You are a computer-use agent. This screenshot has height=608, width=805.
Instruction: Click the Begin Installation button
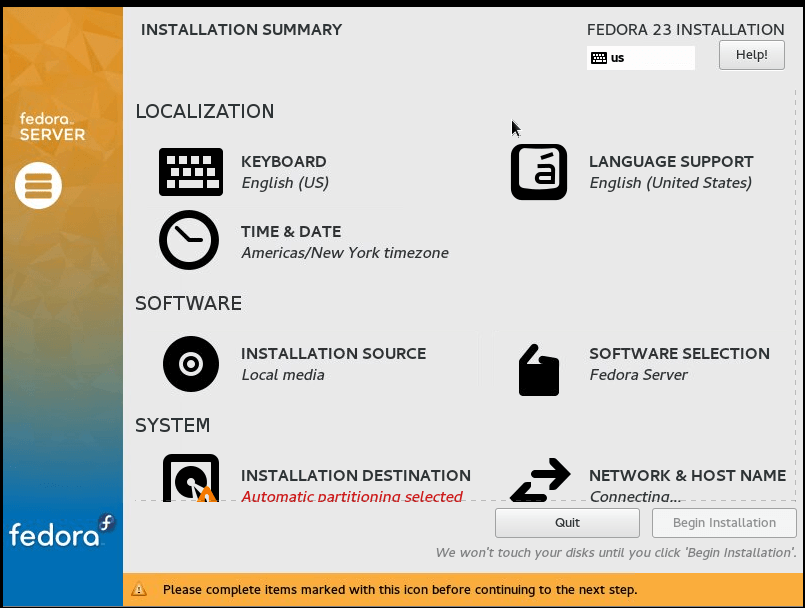(x=724, y=523)
